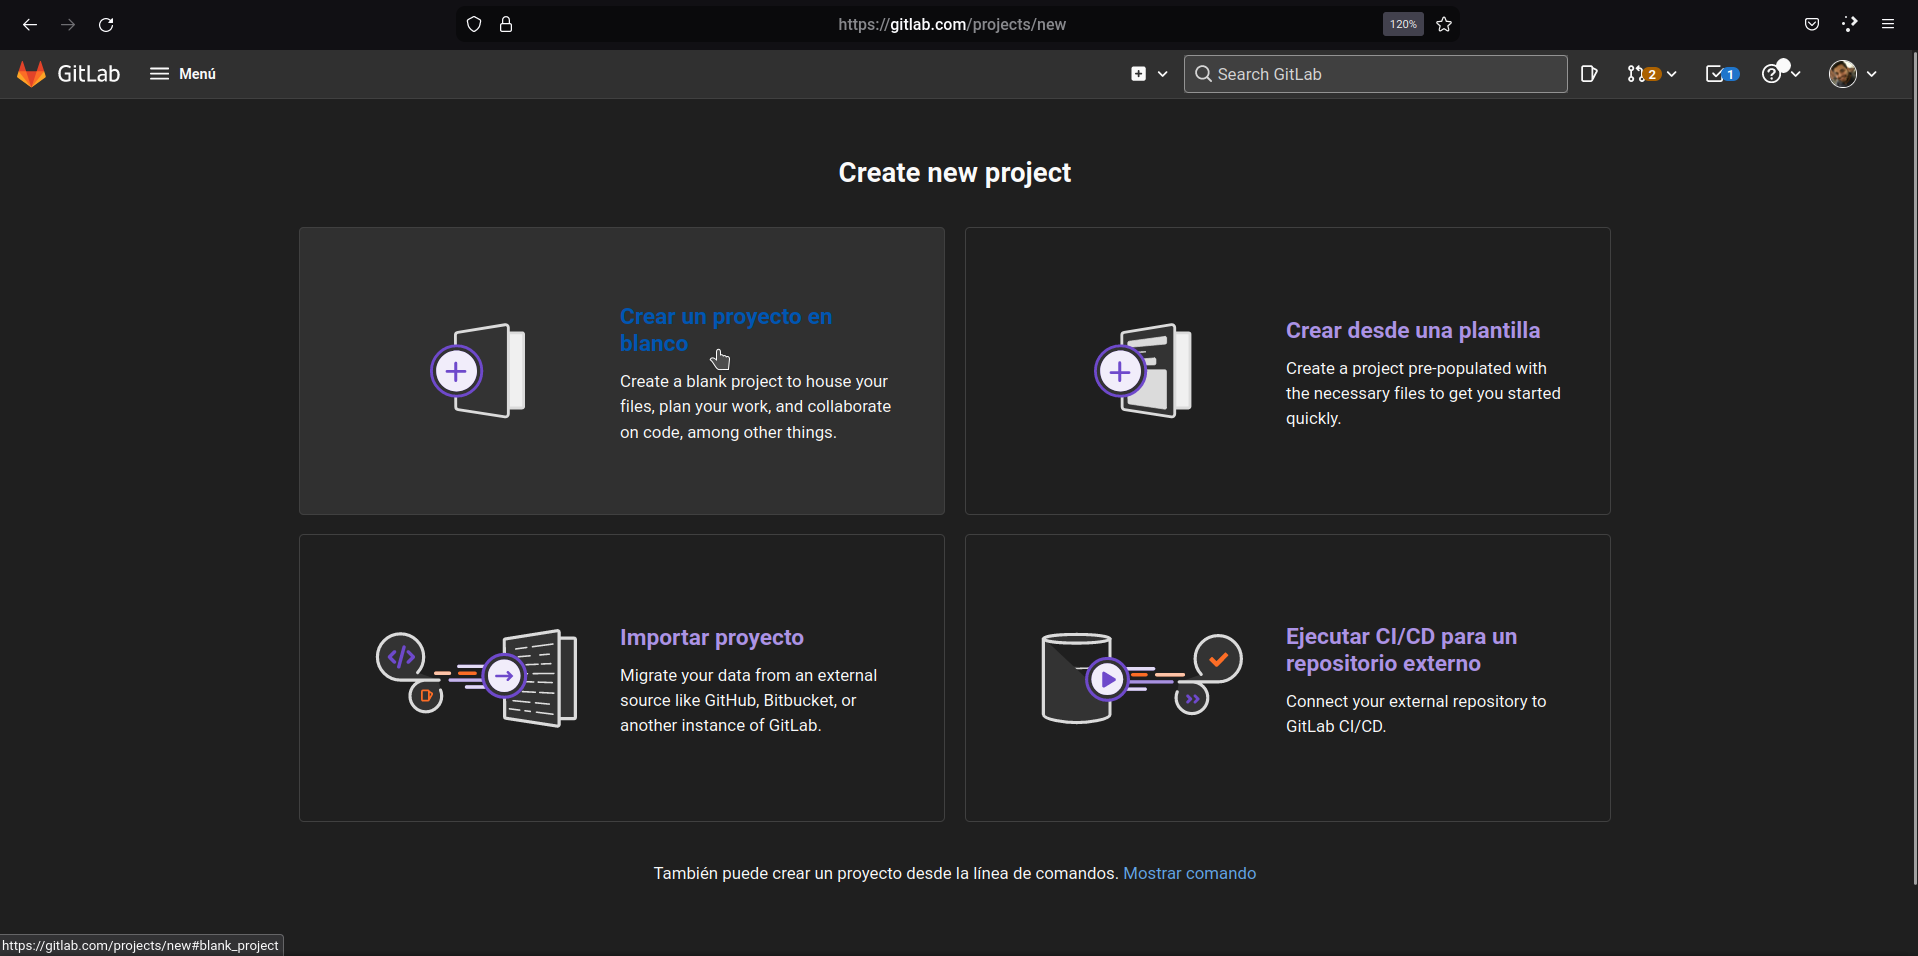The height and width of the screenshot is (956, 1918).
Task: Expand the user profile dropdown chevron
Action: [1872, 74]
